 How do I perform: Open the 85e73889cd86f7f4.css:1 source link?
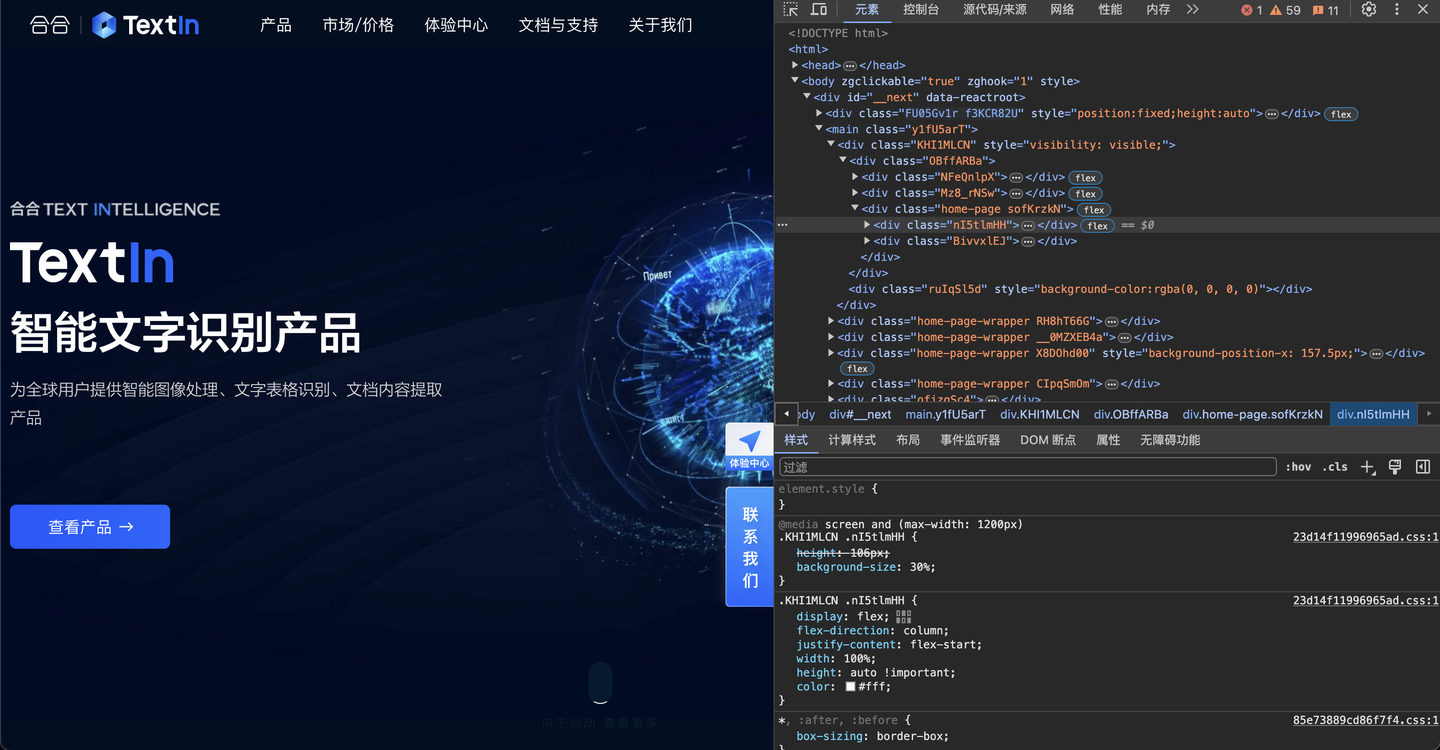click(x=1365, y=720)
